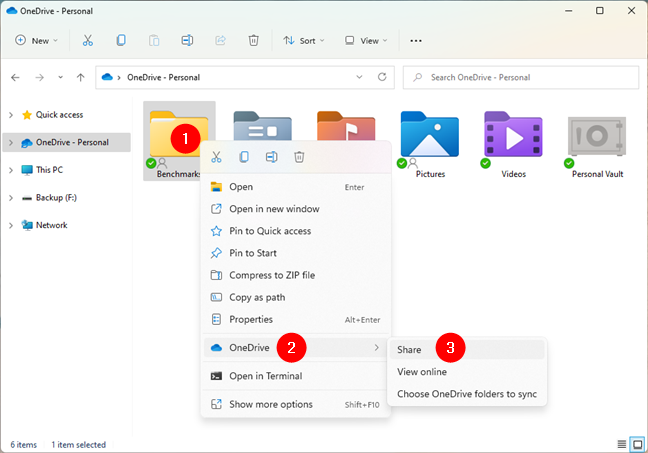Open the OneDrive submenu entry

click(x=296, y=348)
